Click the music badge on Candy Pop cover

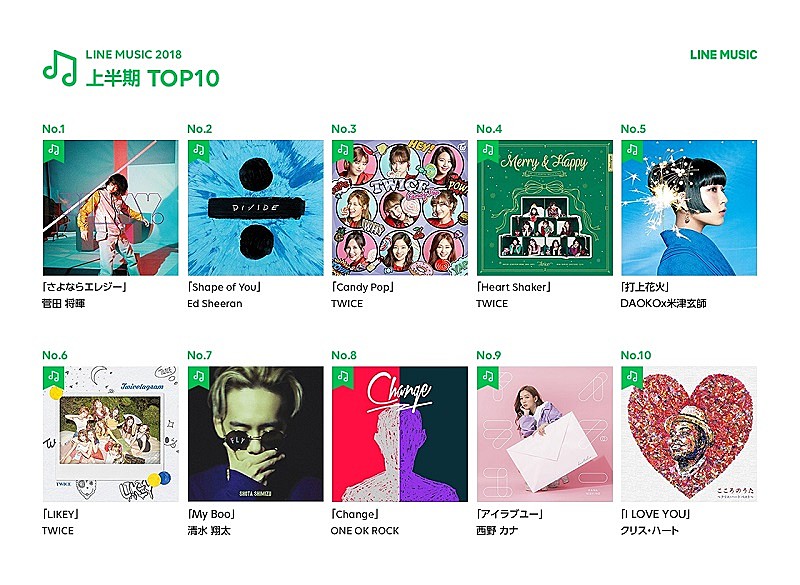[342, 150]
